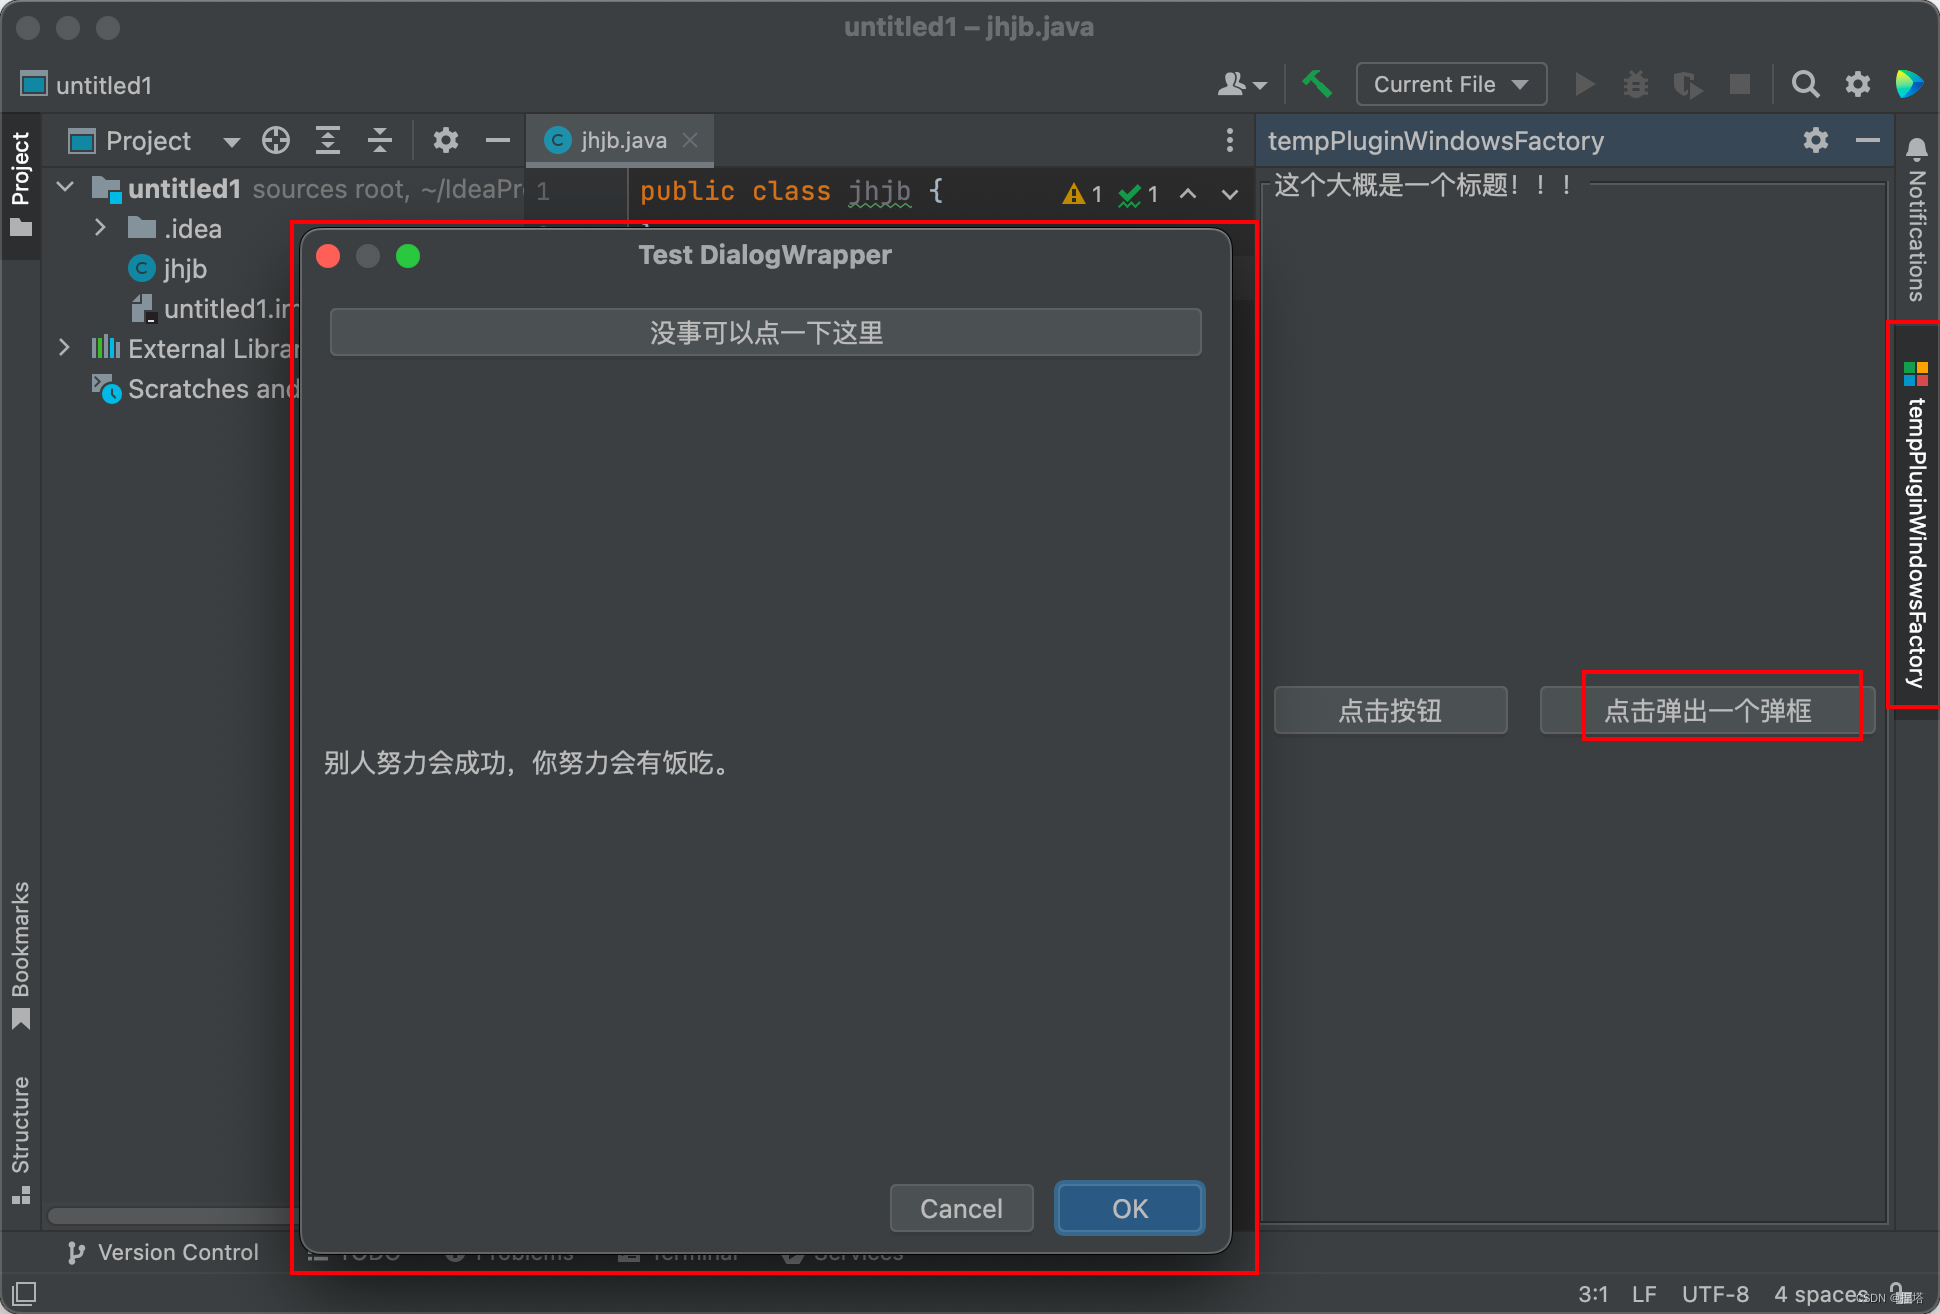Click the Stop square icon
Screen dimensions: 1940x1314
pyautogui.click(x=1740, y=84)
